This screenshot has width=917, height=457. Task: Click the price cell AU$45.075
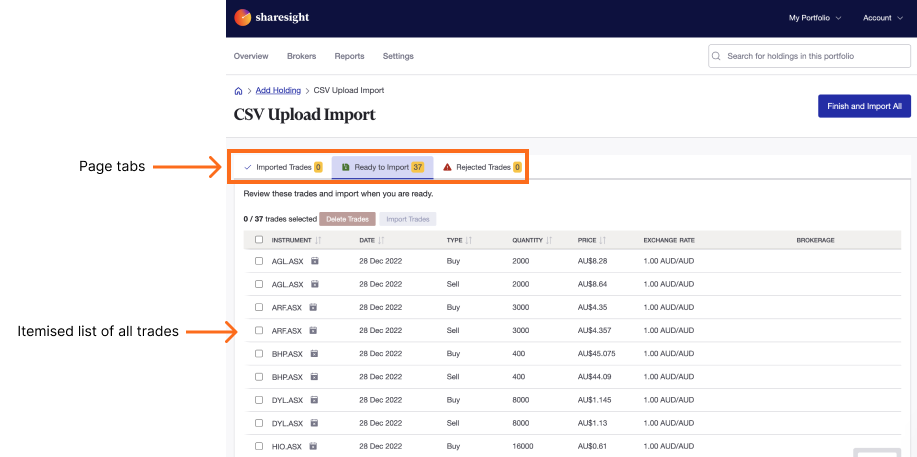coord(596,354)
